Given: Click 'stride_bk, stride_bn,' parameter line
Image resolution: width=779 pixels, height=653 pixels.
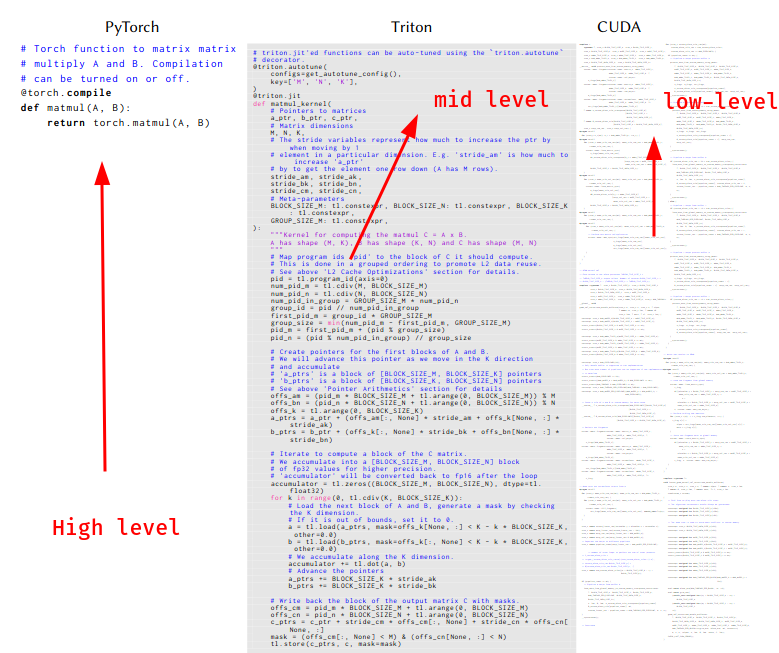Looking at the screenshot, I should pos(316,184).
